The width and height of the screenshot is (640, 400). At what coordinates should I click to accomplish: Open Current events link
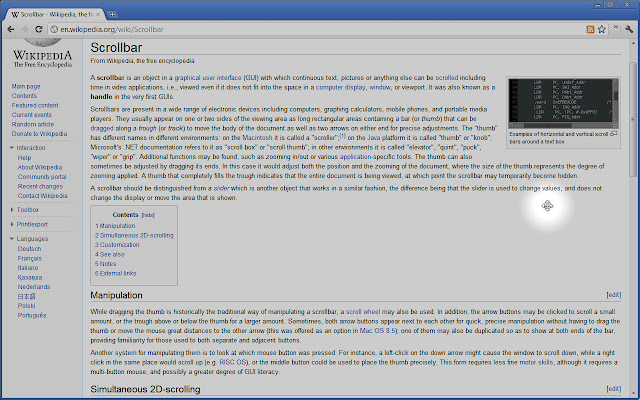click(x=31, y=115)
